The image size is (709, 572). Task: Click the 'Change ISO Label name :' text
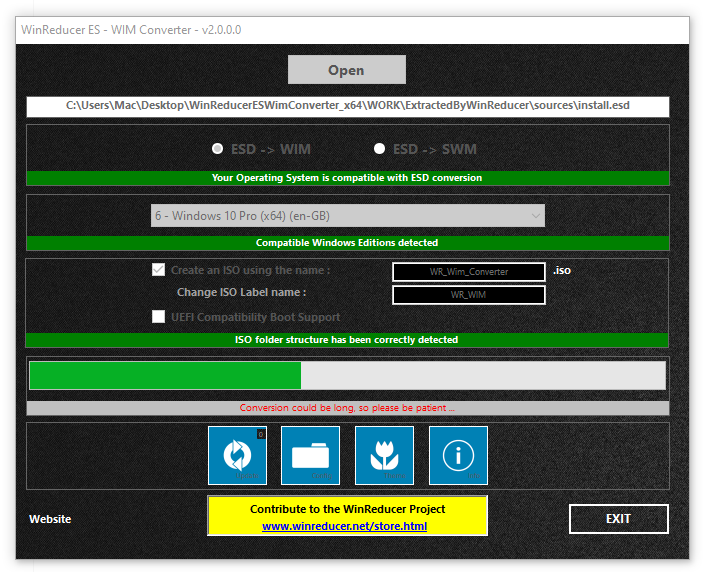(x=241, y=293)
